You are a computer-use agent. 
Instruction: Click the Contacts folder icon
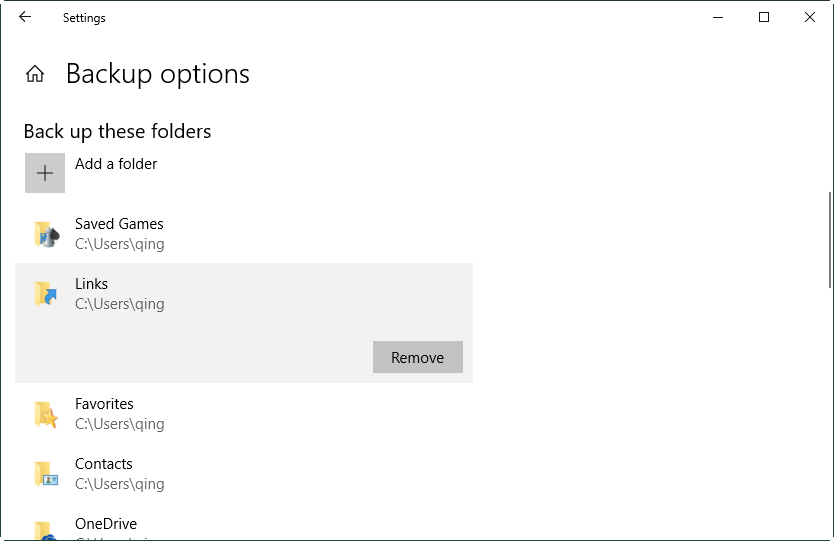(x=45, y=474)
